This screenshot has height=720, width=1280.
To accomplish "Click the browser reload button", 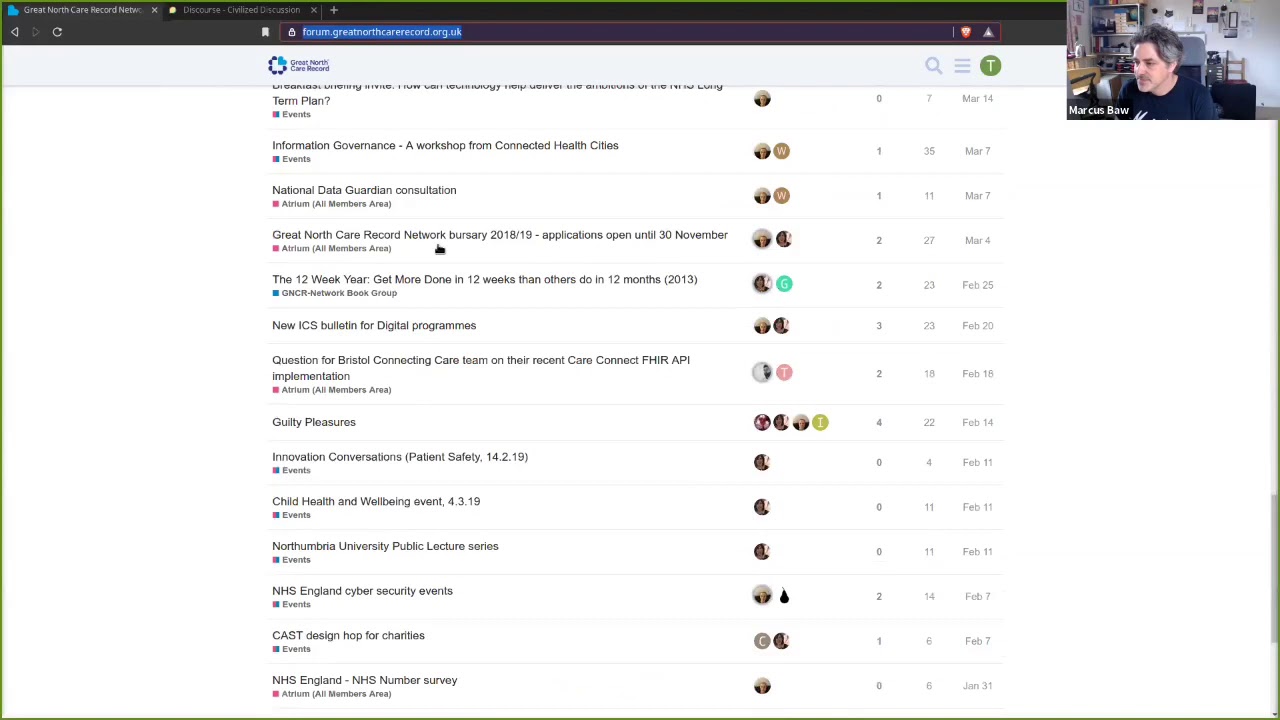I will 57,32.
